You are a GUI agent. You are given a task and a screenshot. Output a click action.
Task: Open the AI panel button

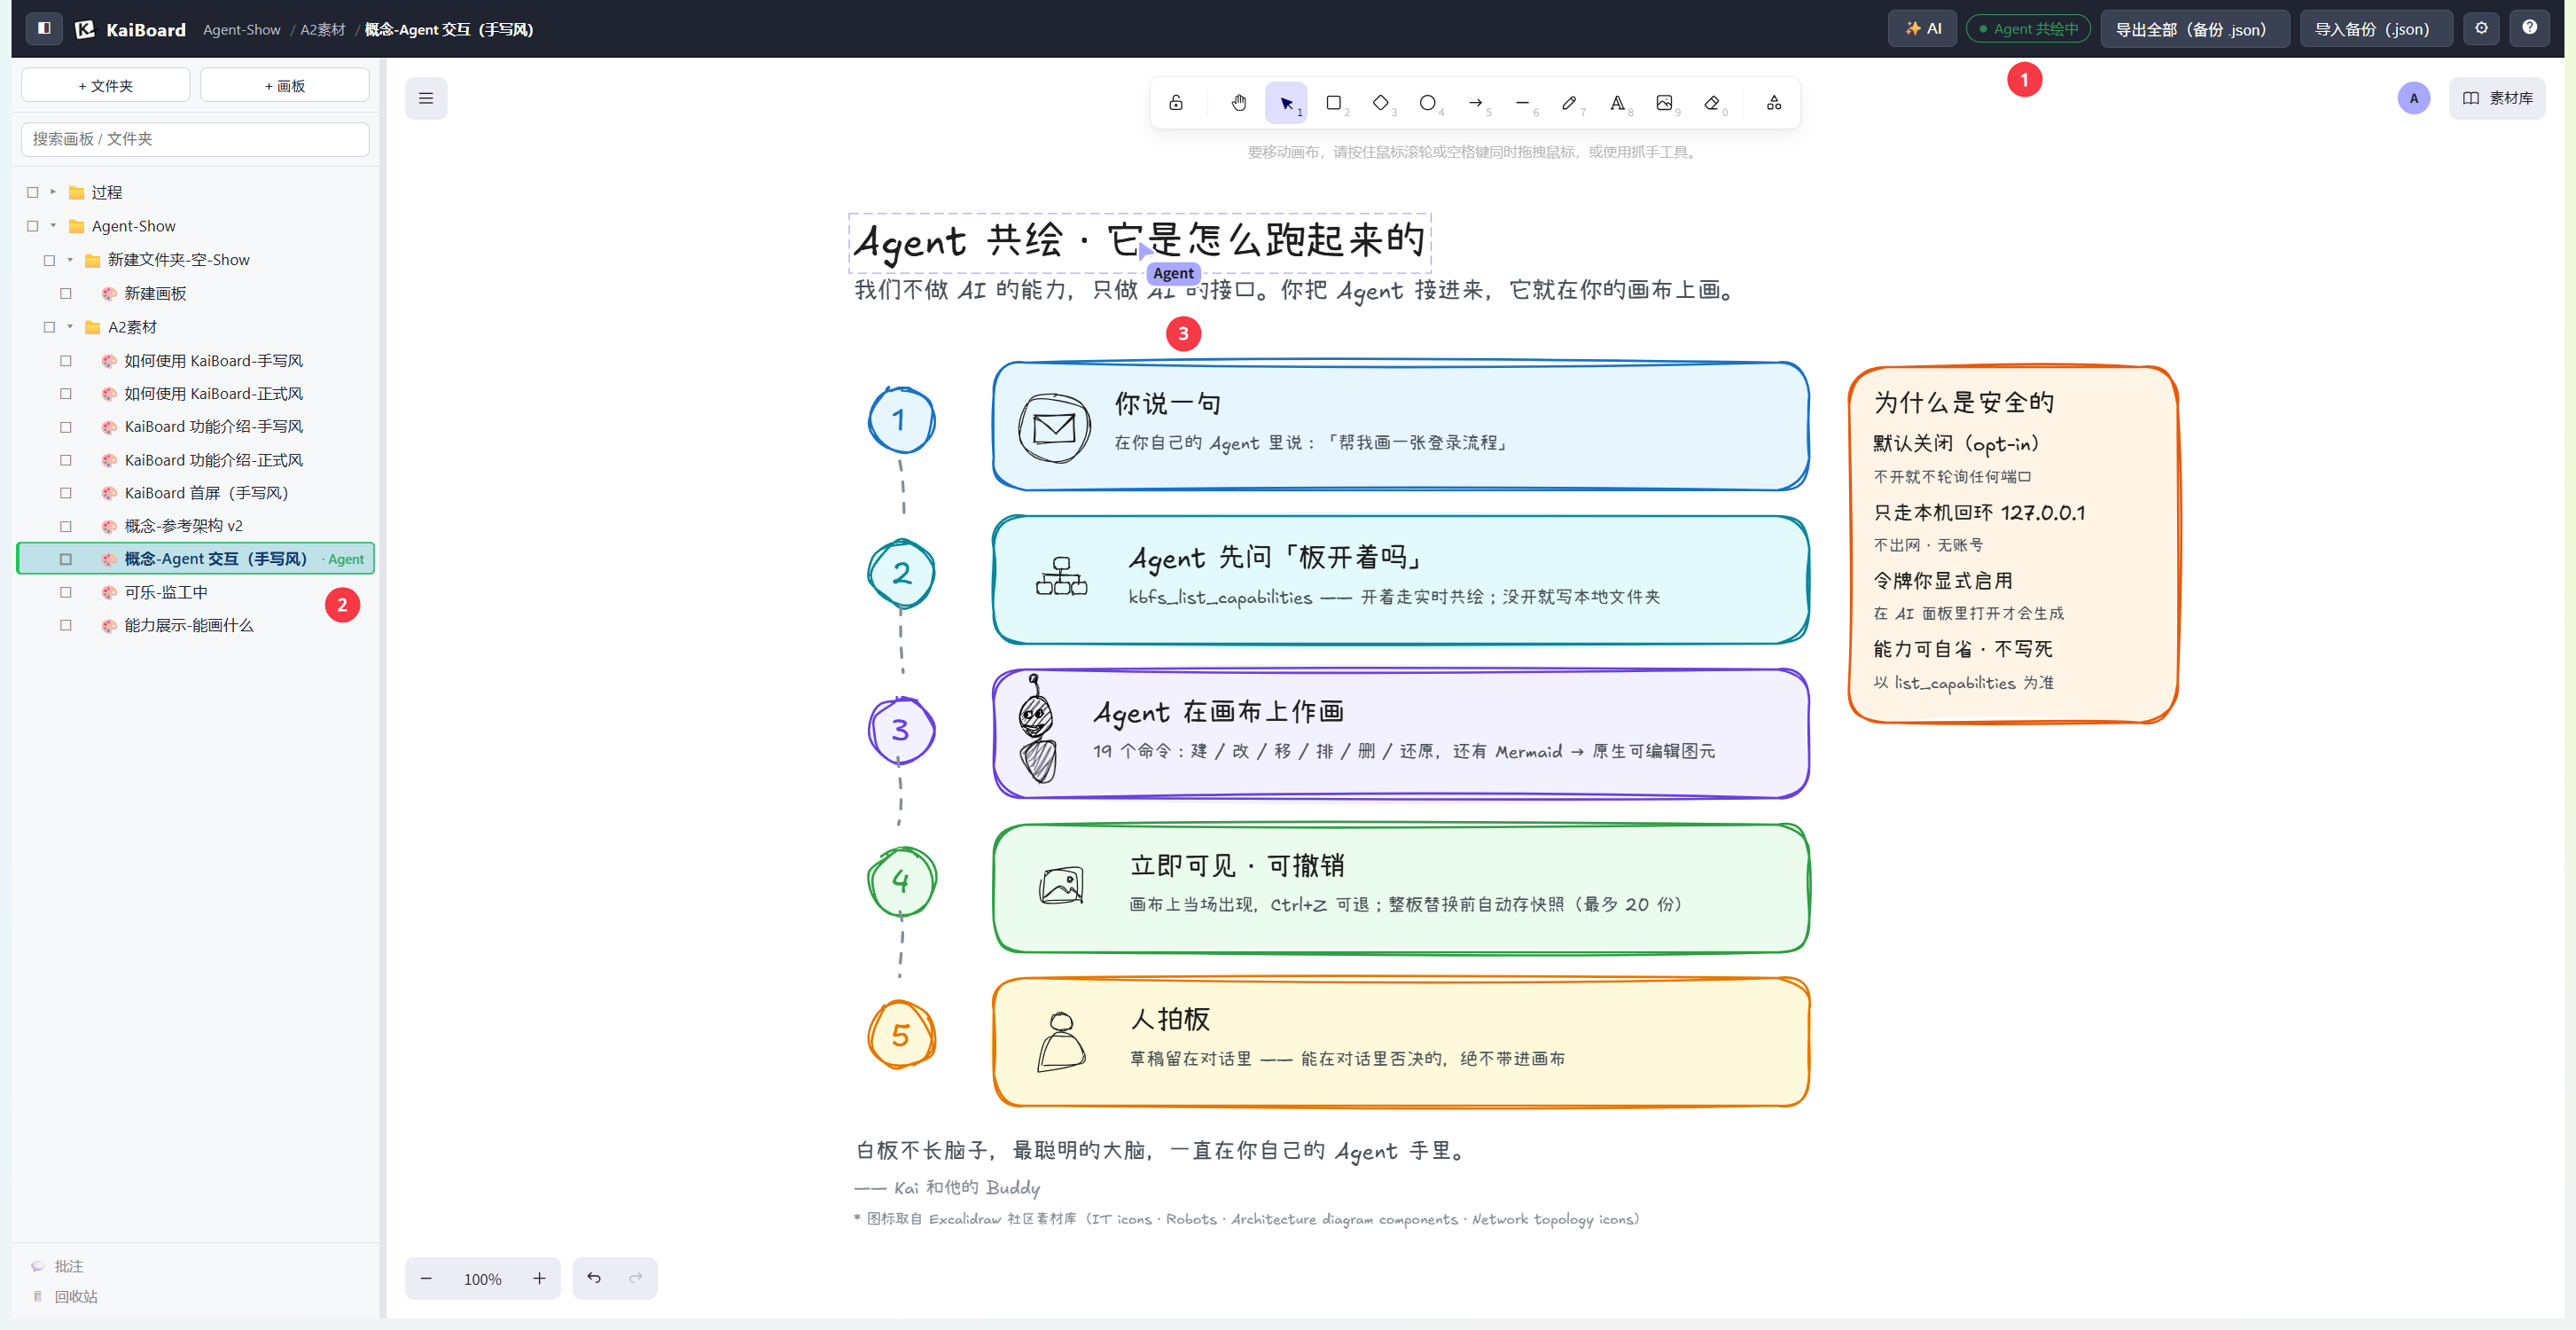1922,28
